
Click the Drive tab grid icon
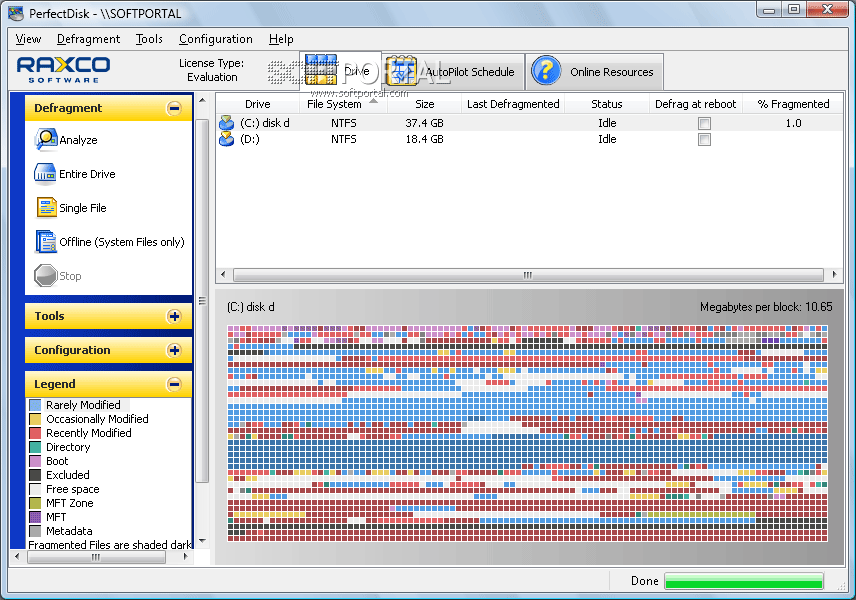tap(321, 70)
